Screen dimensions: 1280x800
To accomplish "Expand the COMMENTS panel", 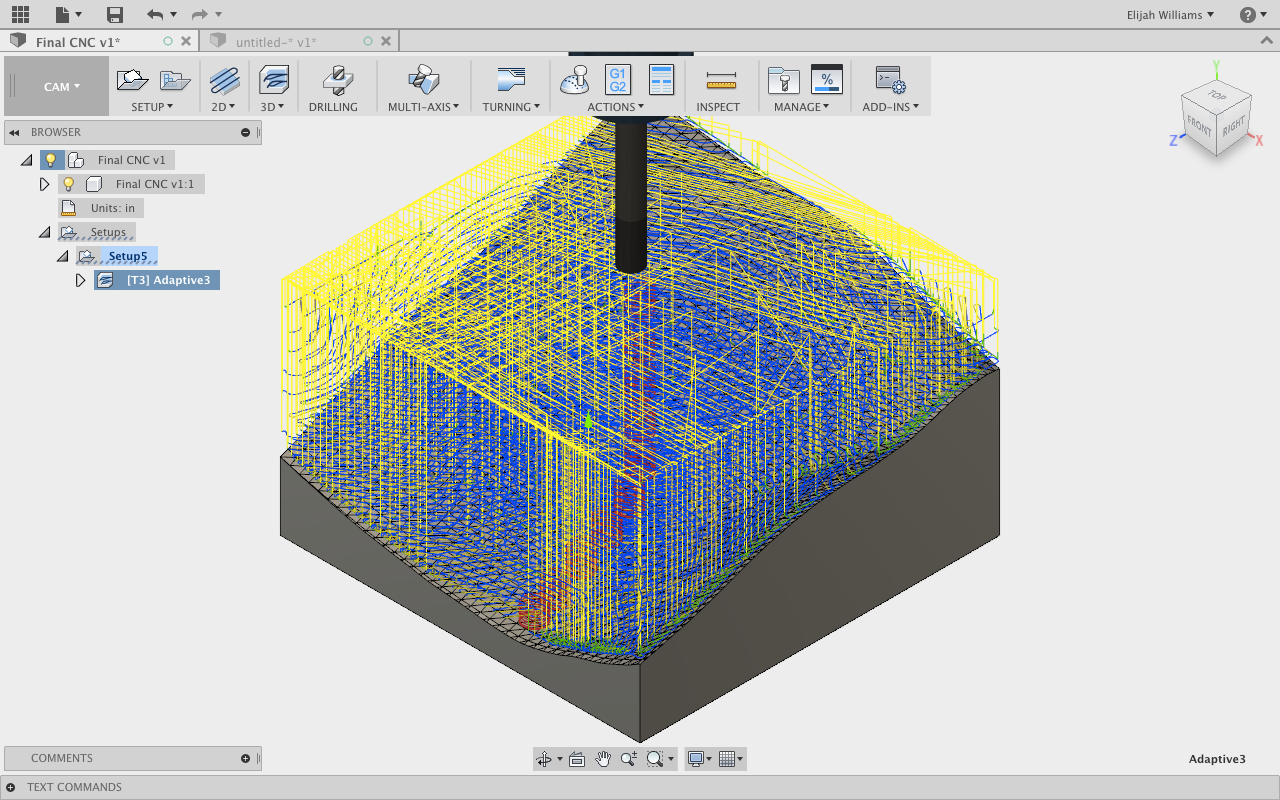I will coord(246,758).
